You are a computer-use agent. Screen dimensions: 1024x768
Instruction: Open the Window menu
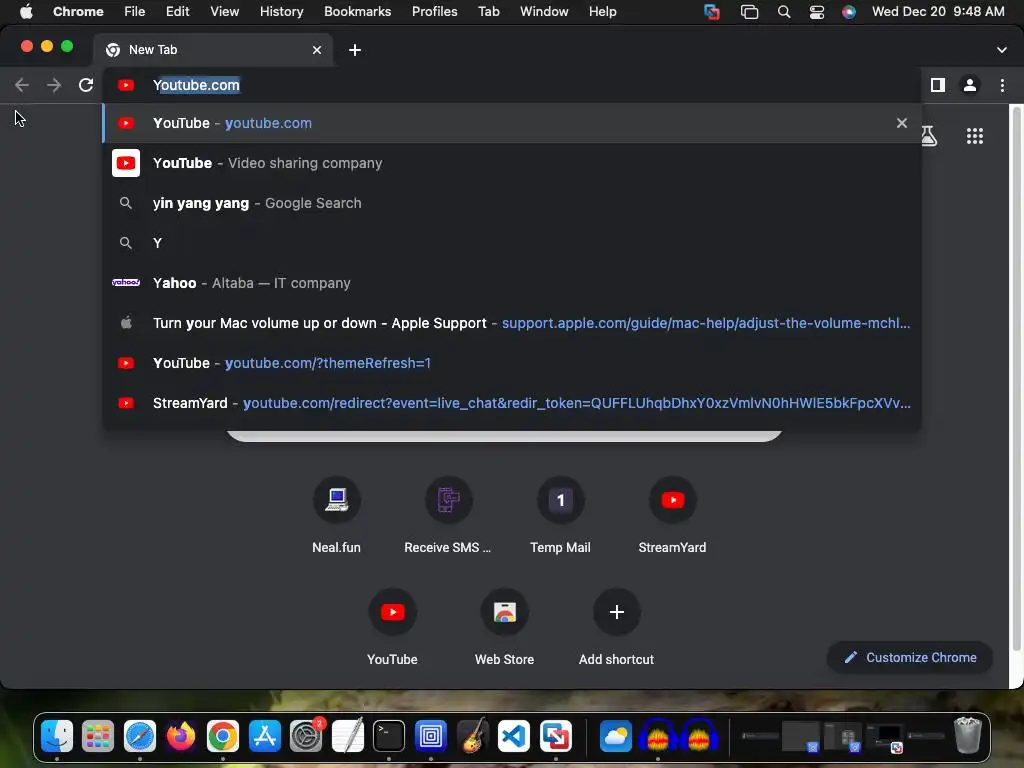coord(544,12)
